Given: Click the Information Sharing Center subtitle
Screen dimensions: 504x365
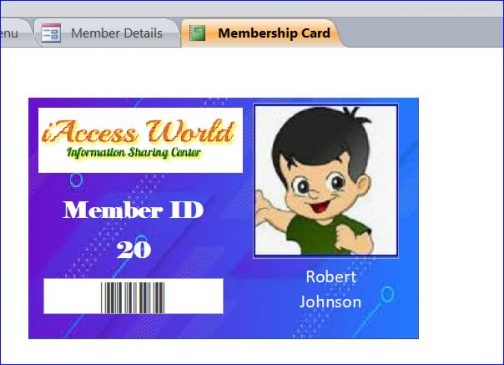Looking at the screenshot, I should point(134,153).
